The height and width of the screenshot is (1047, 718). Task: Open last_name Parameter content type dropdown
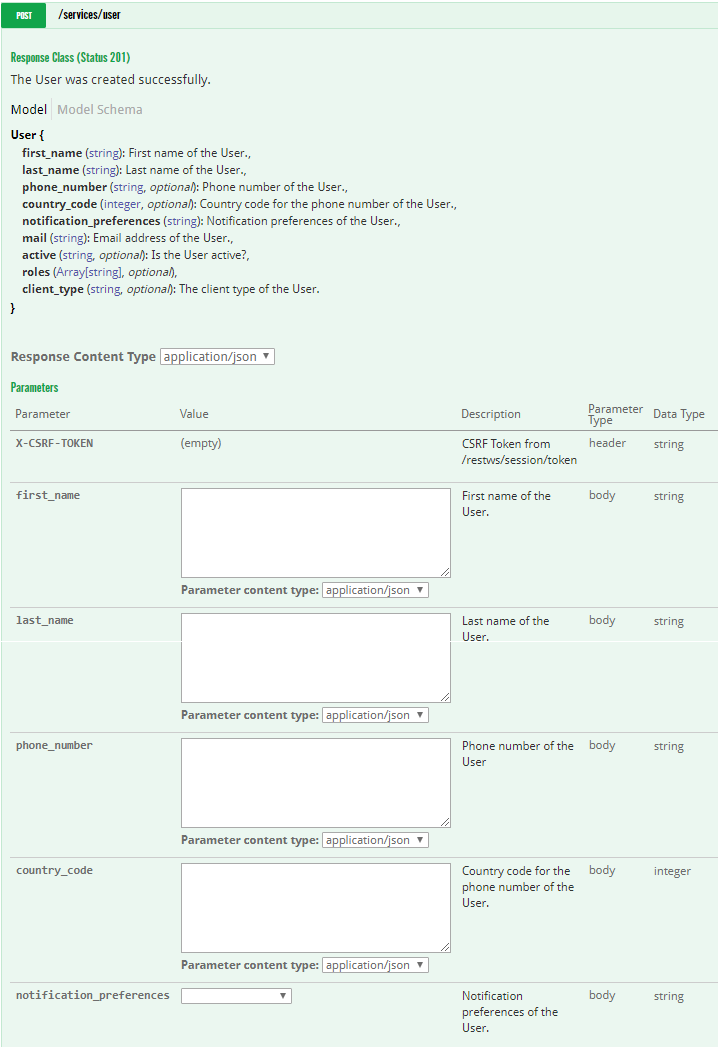tap(375, 715)
